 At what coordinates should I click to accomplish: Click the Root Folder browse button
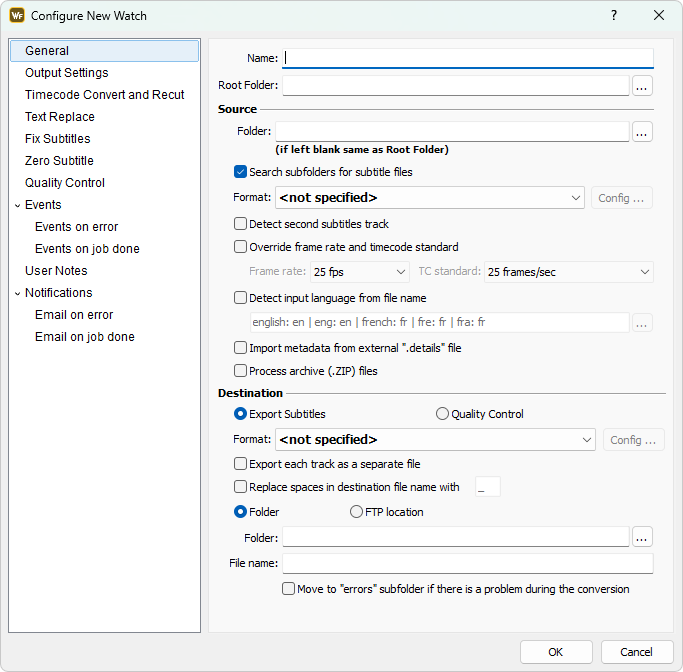pyautogui.click(x=642, y=86)
